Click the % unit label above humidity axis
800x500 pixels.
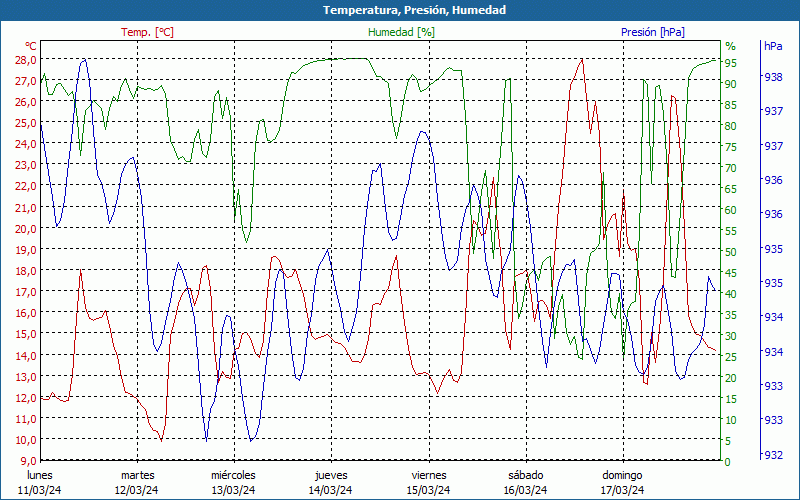tap(731, 46)
